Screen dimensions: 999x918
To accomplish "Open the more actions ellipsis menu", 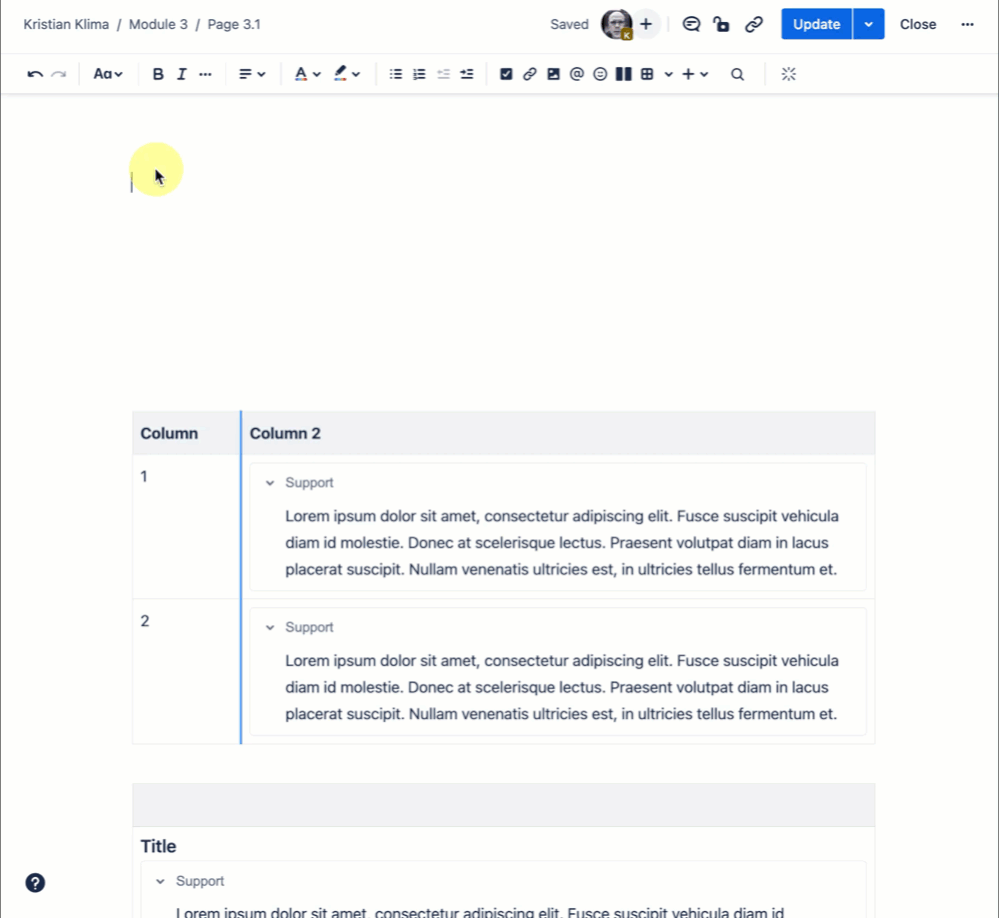I will [967, 24].
